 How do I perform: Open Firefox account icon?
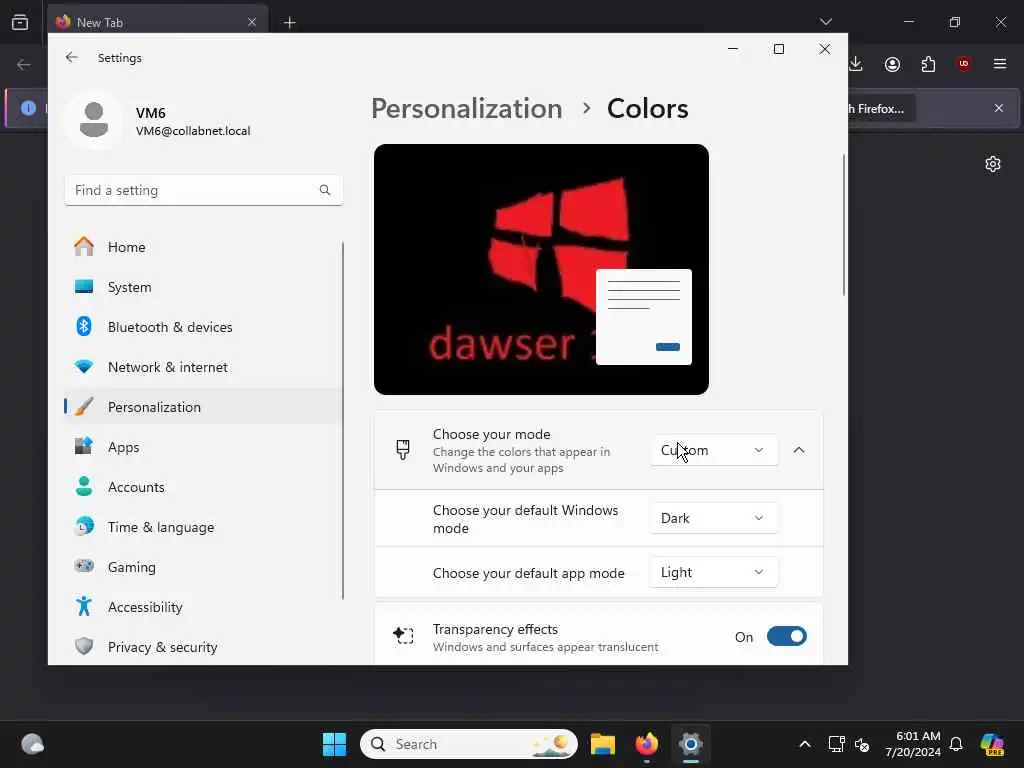click(x=892, y=64)
